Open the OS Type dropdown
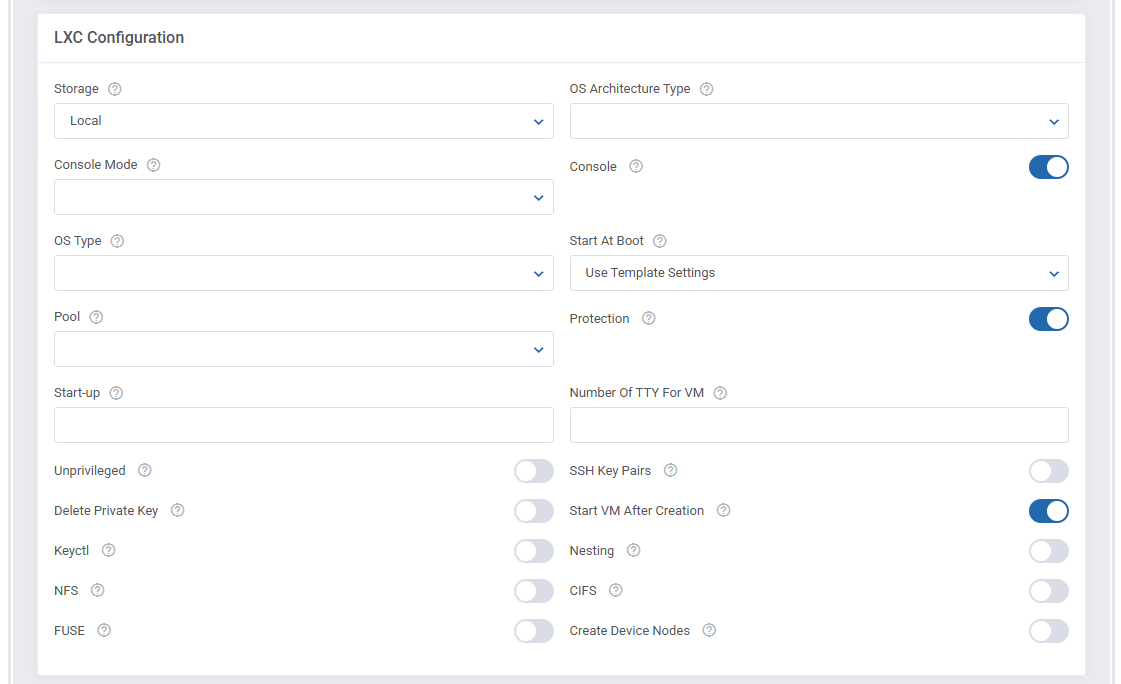Viewport: 1121px width, 684px height. click(304, 273)
